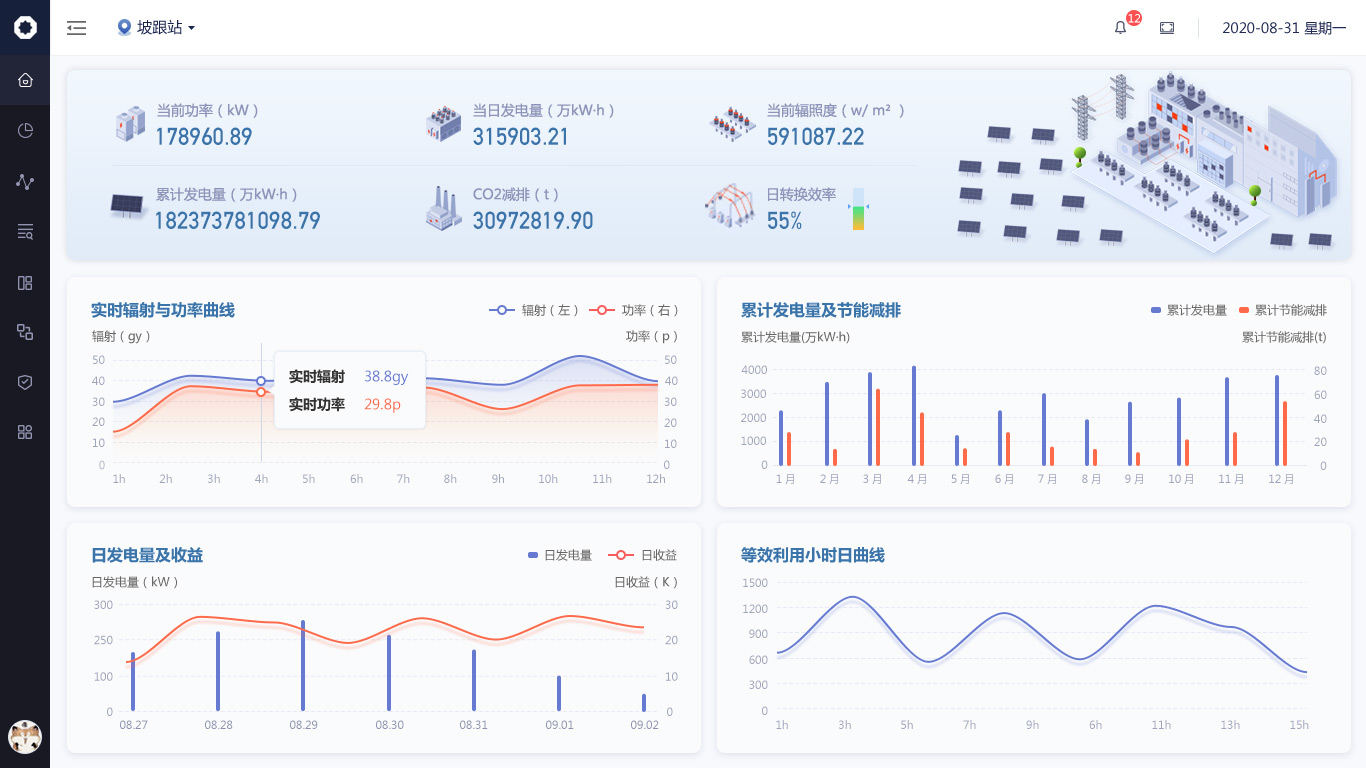
Task: Expand the 坡跟站 station dropdown
Action: pyautogui.click(x=157, y=28)
